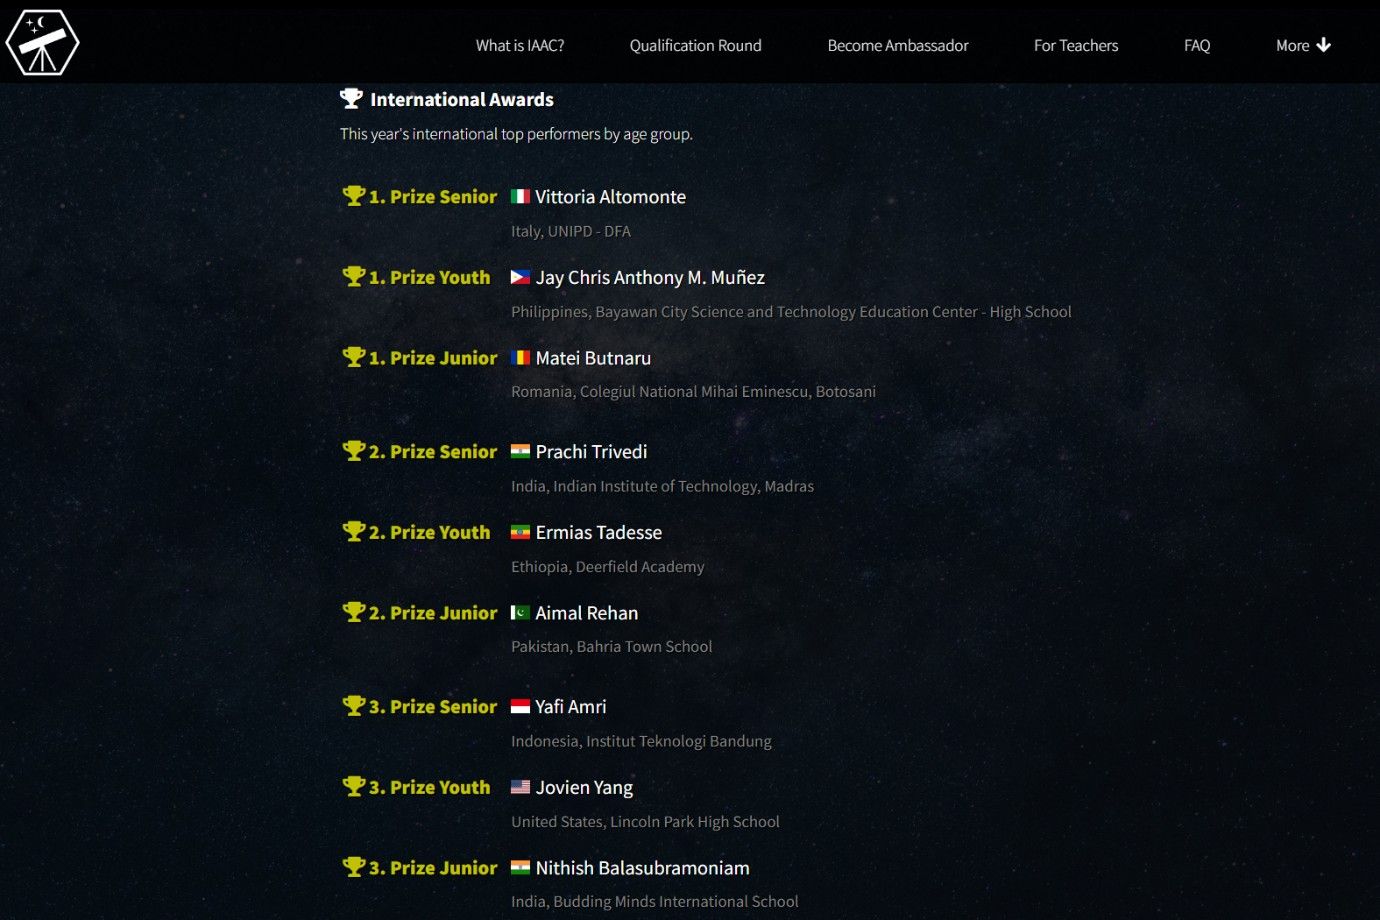1380x920 pixels.
Task: Click the trophy icon for 3. Prize Junior
Action: pos(353,867)
